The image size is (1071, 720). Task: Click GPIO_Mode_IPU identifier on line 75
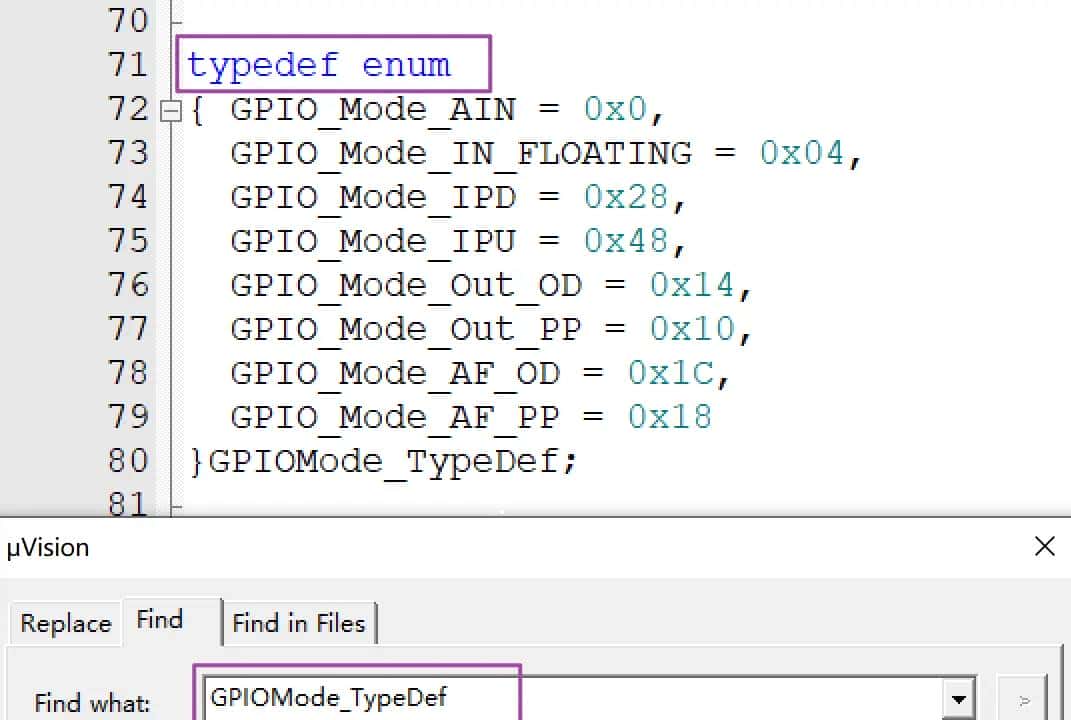click(x=372, y=242)
